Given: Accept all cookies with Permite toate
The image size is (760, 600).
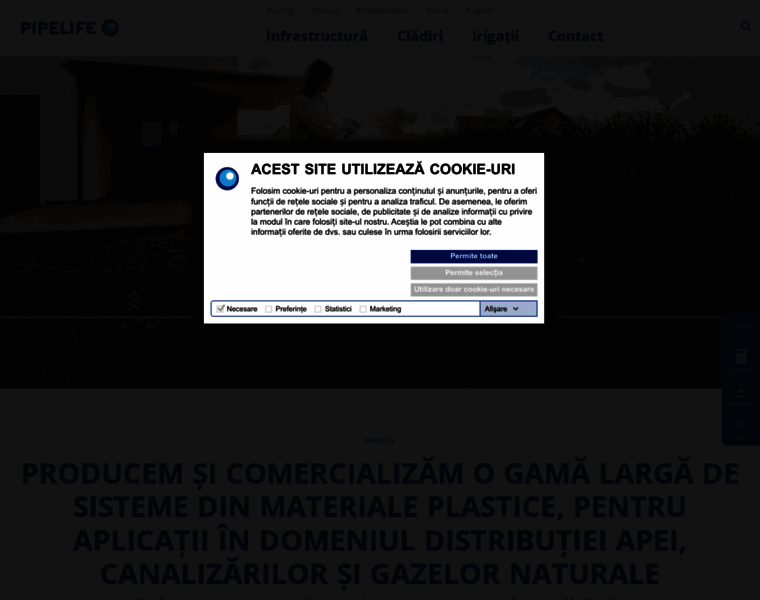Looking at the screenshot, I should pyautogui.click(x=474, y=256).
